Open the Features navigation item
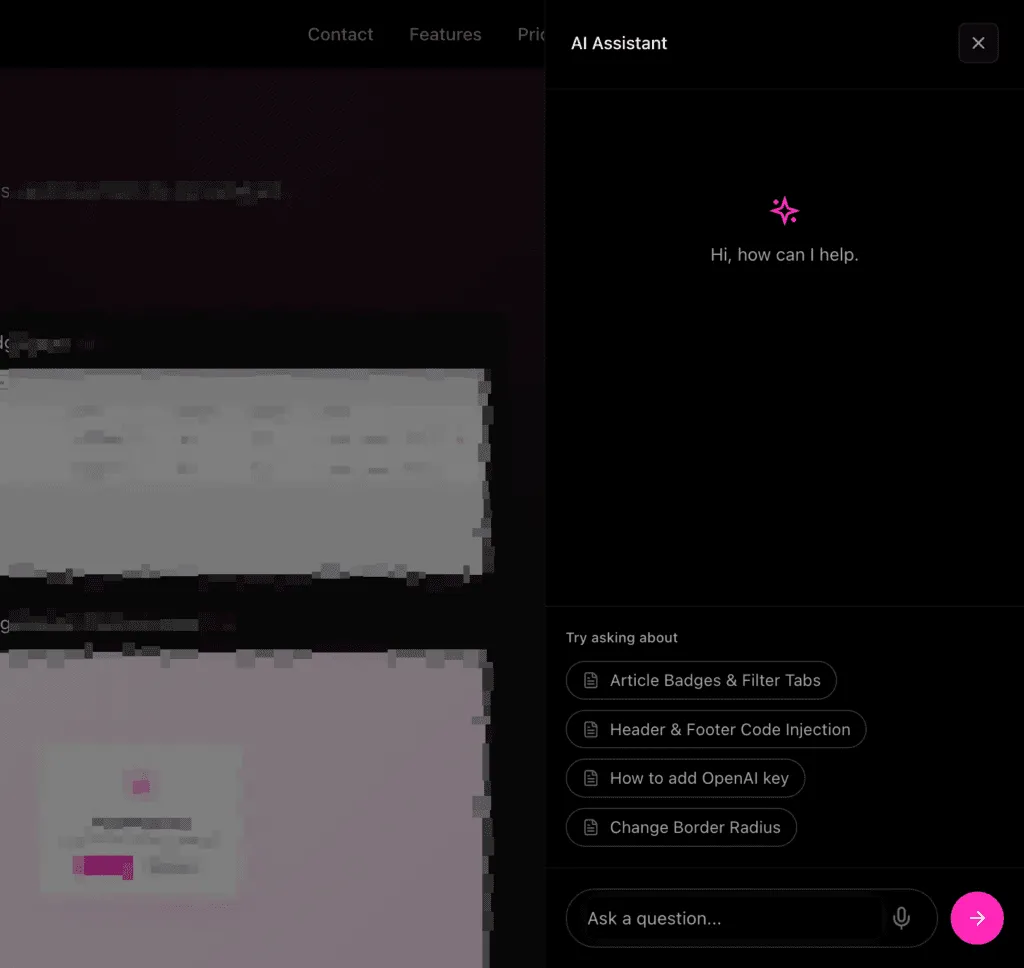This screenshot has height=968, width=1024. [445, 34]
